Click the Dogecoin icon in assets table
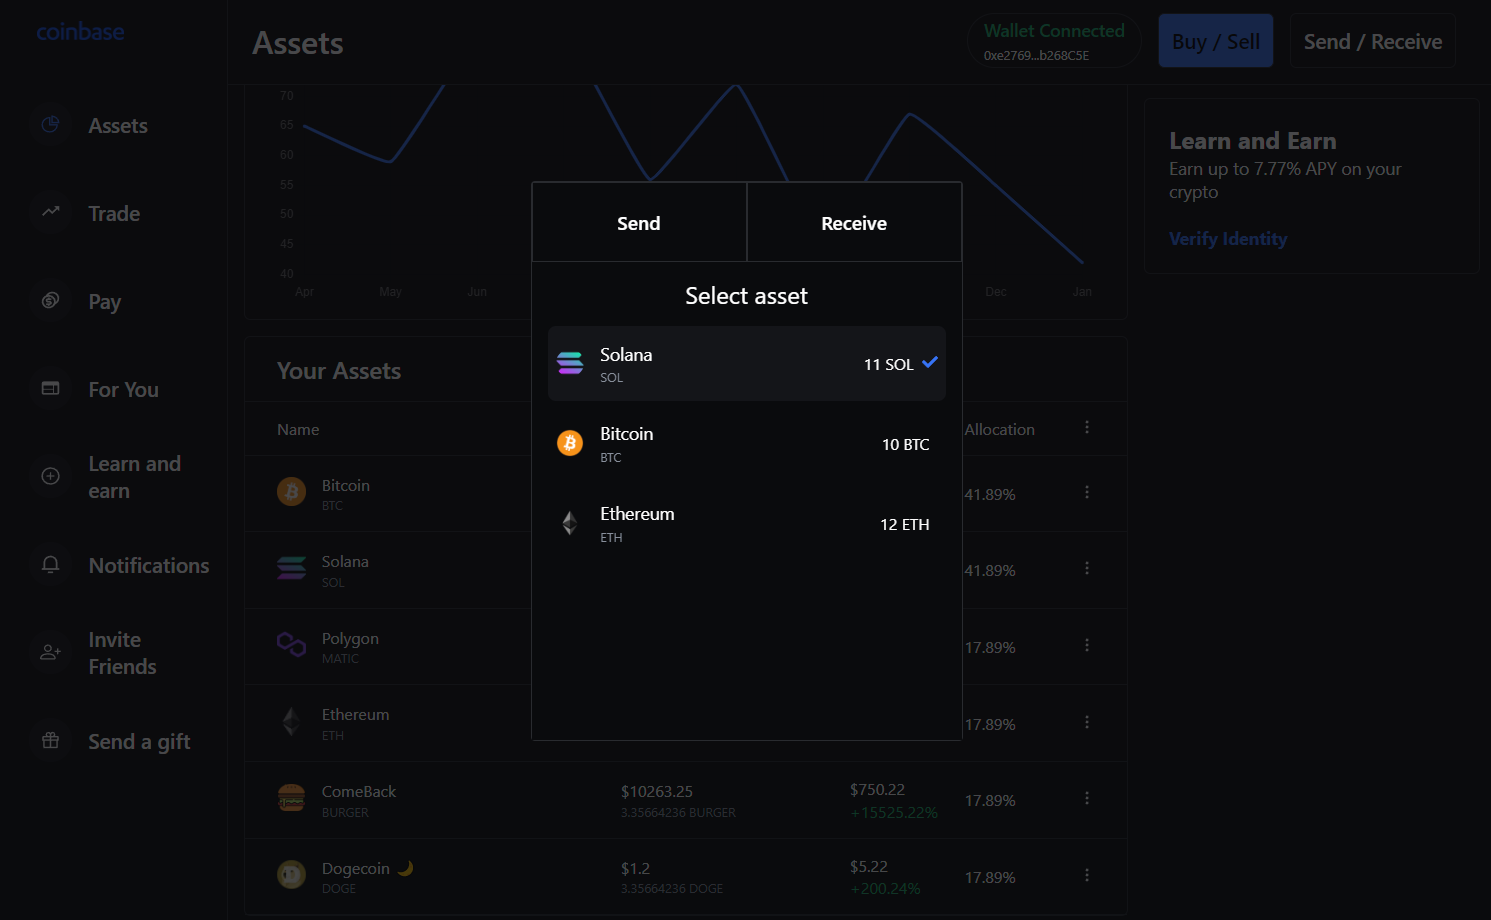The image size is (1491, 920). click(x=291, y=875)
